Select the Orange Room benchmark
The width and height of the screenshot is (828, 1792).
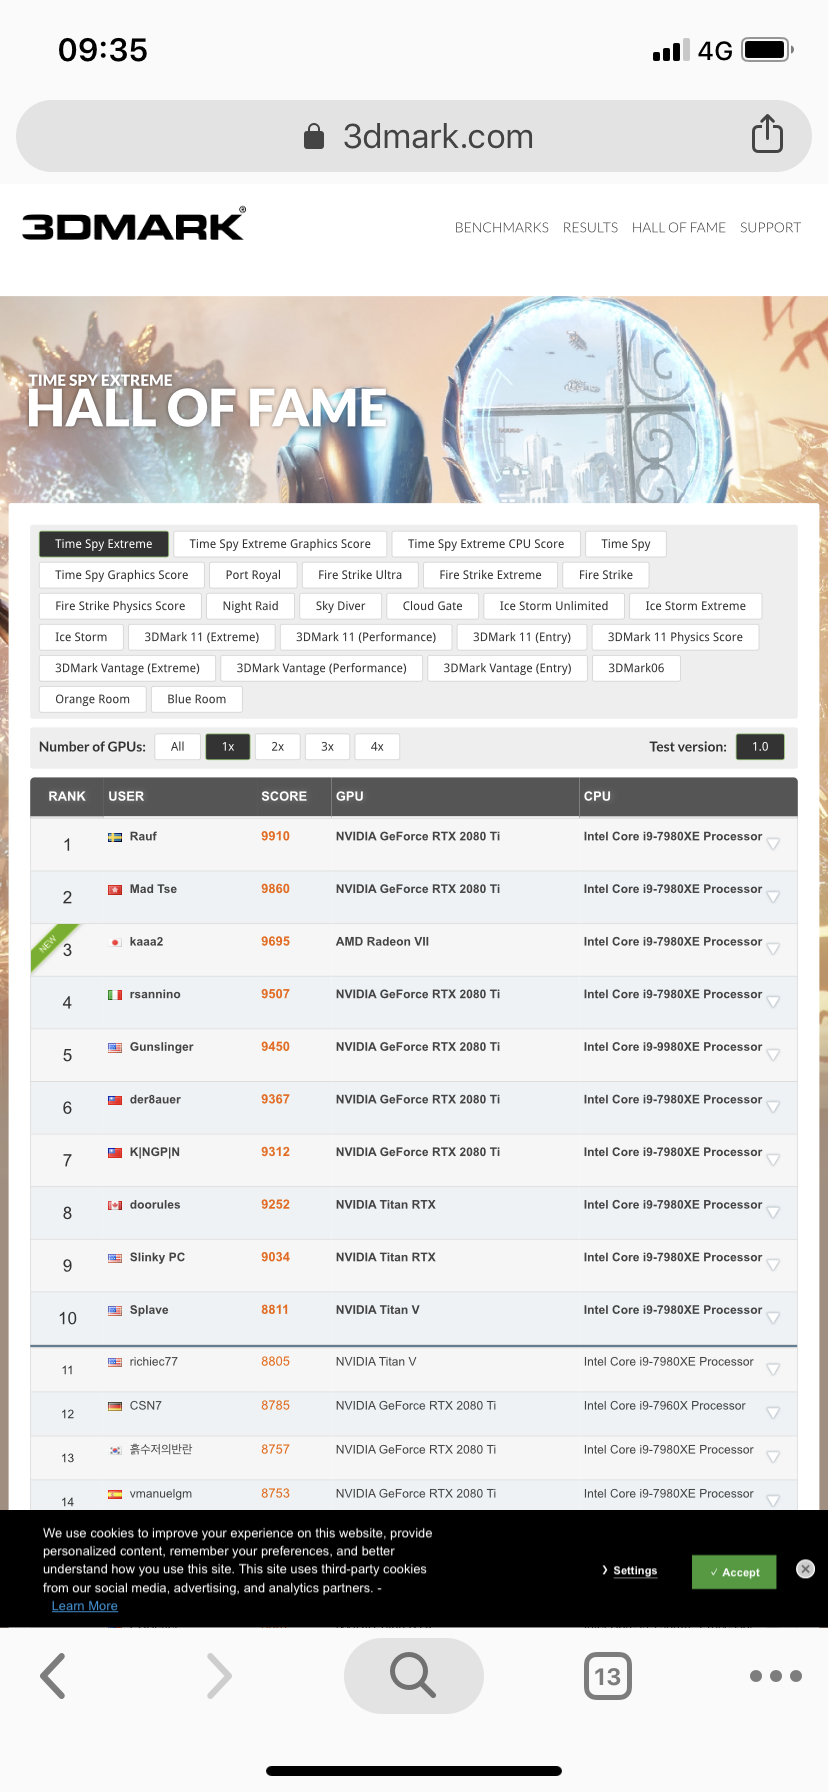[x=92, y=699]
